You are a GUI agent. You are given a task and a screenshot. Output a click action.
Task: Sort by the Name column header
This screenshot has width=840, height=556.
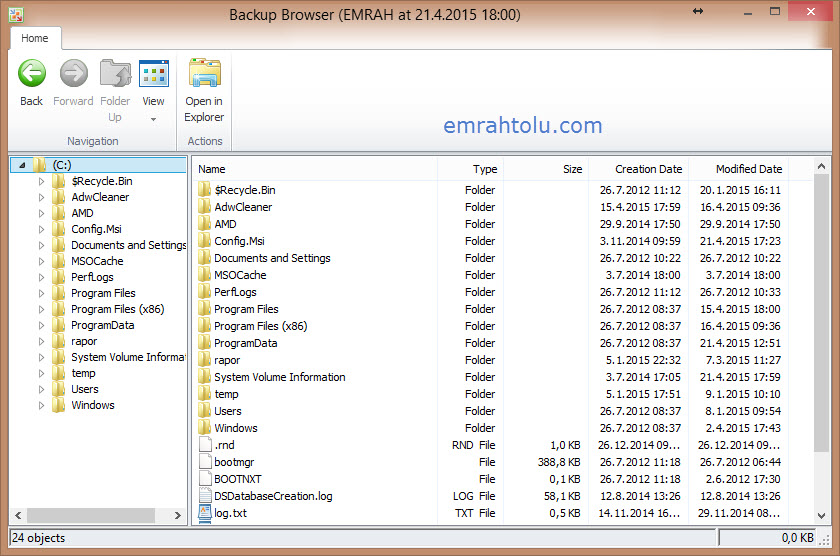coord(315,169)
